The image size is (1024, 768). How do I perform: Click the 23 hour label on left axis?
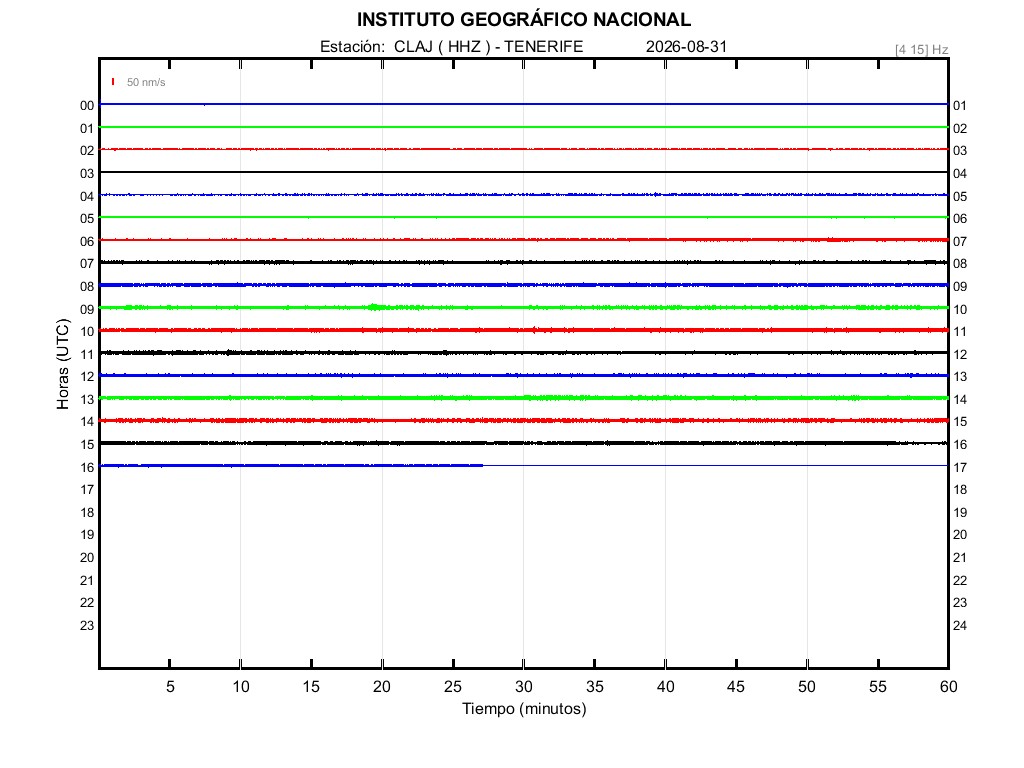pos(87,626)
